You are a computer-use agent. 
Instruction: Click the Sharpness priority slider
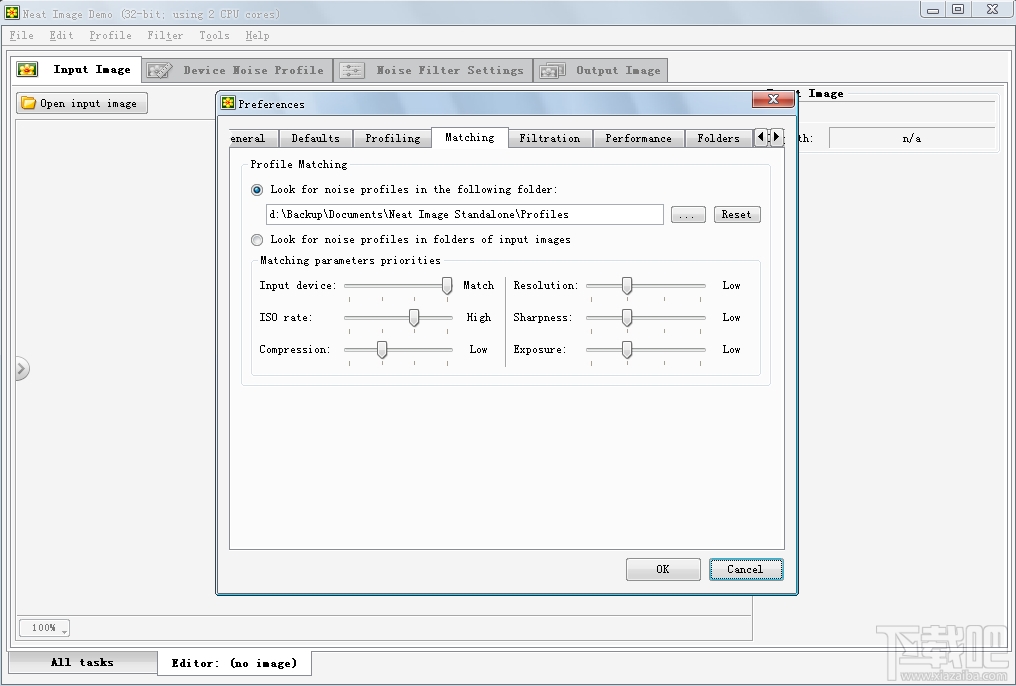coord(646,317)
